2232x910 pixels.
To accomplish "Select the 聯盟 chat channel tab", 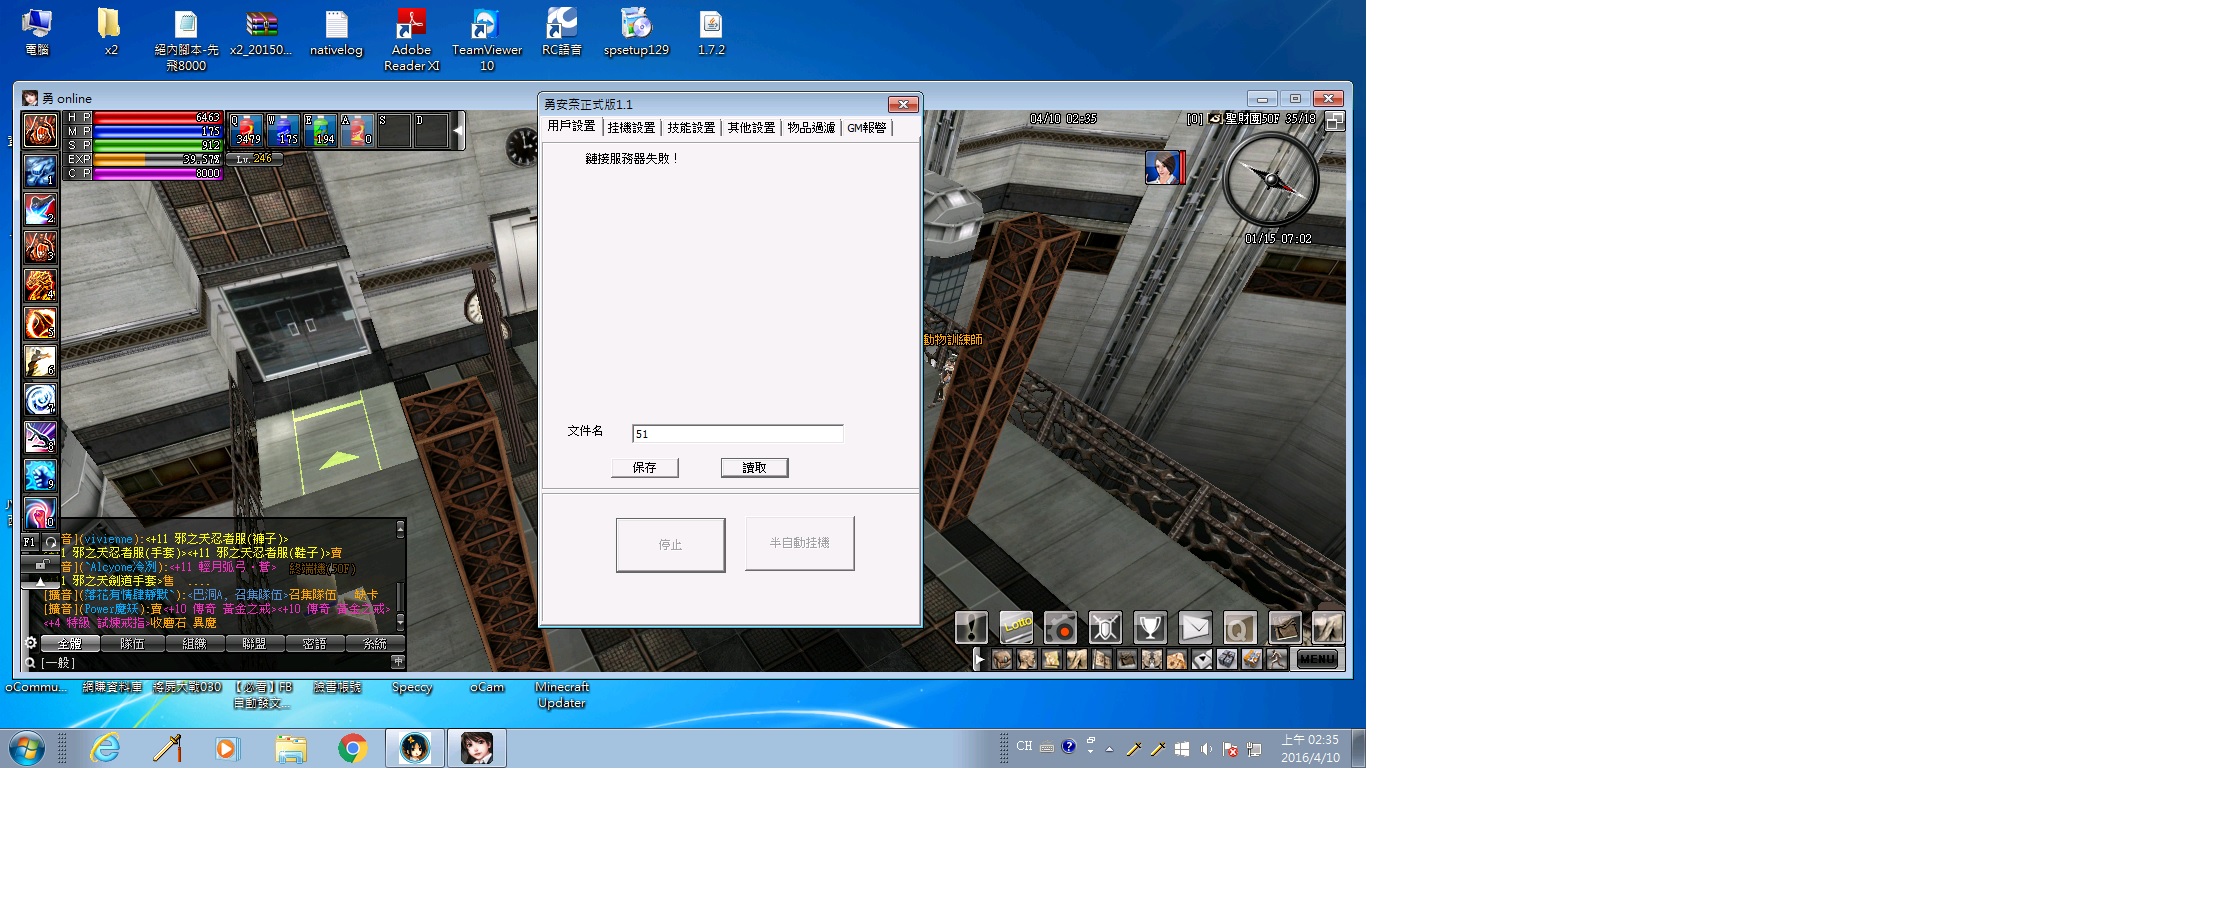I will 254,644.
